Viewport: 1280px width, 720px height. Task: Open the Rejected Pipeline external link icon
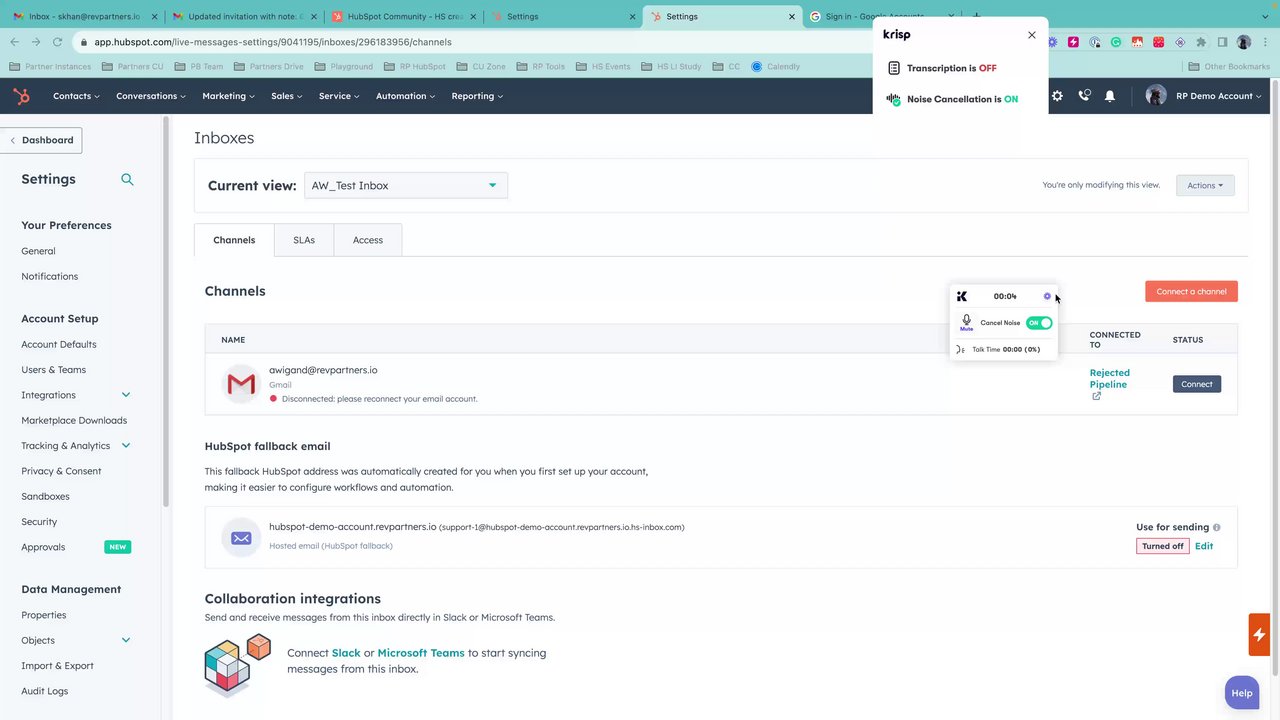[1096, 396]
